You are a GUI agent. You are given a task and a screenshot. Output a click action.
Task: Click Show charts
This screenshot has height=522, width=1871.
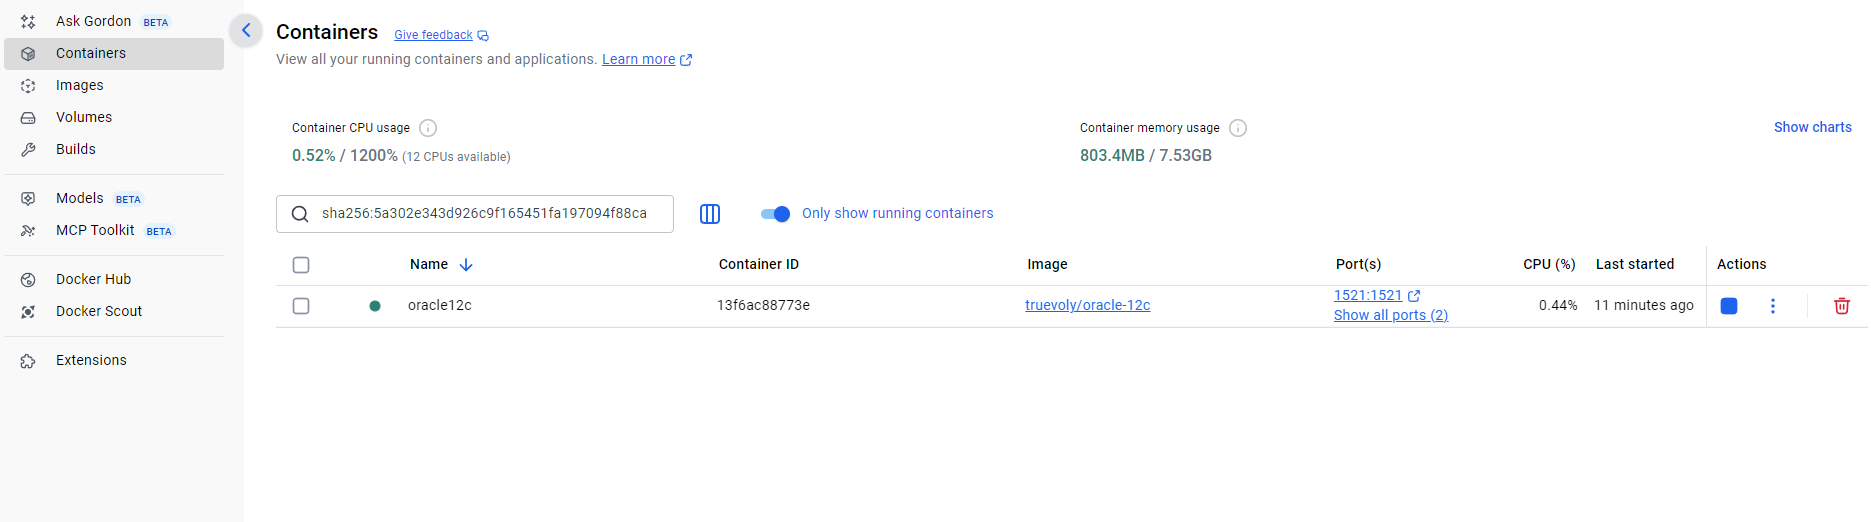point(1813,127)
